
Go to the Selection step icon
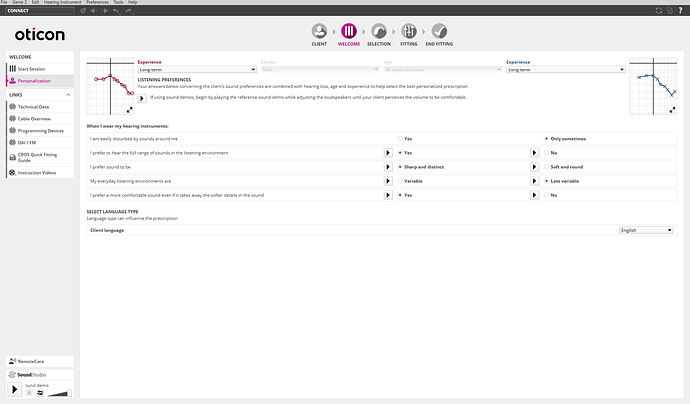pyautogui.click(x=379, y=31)
